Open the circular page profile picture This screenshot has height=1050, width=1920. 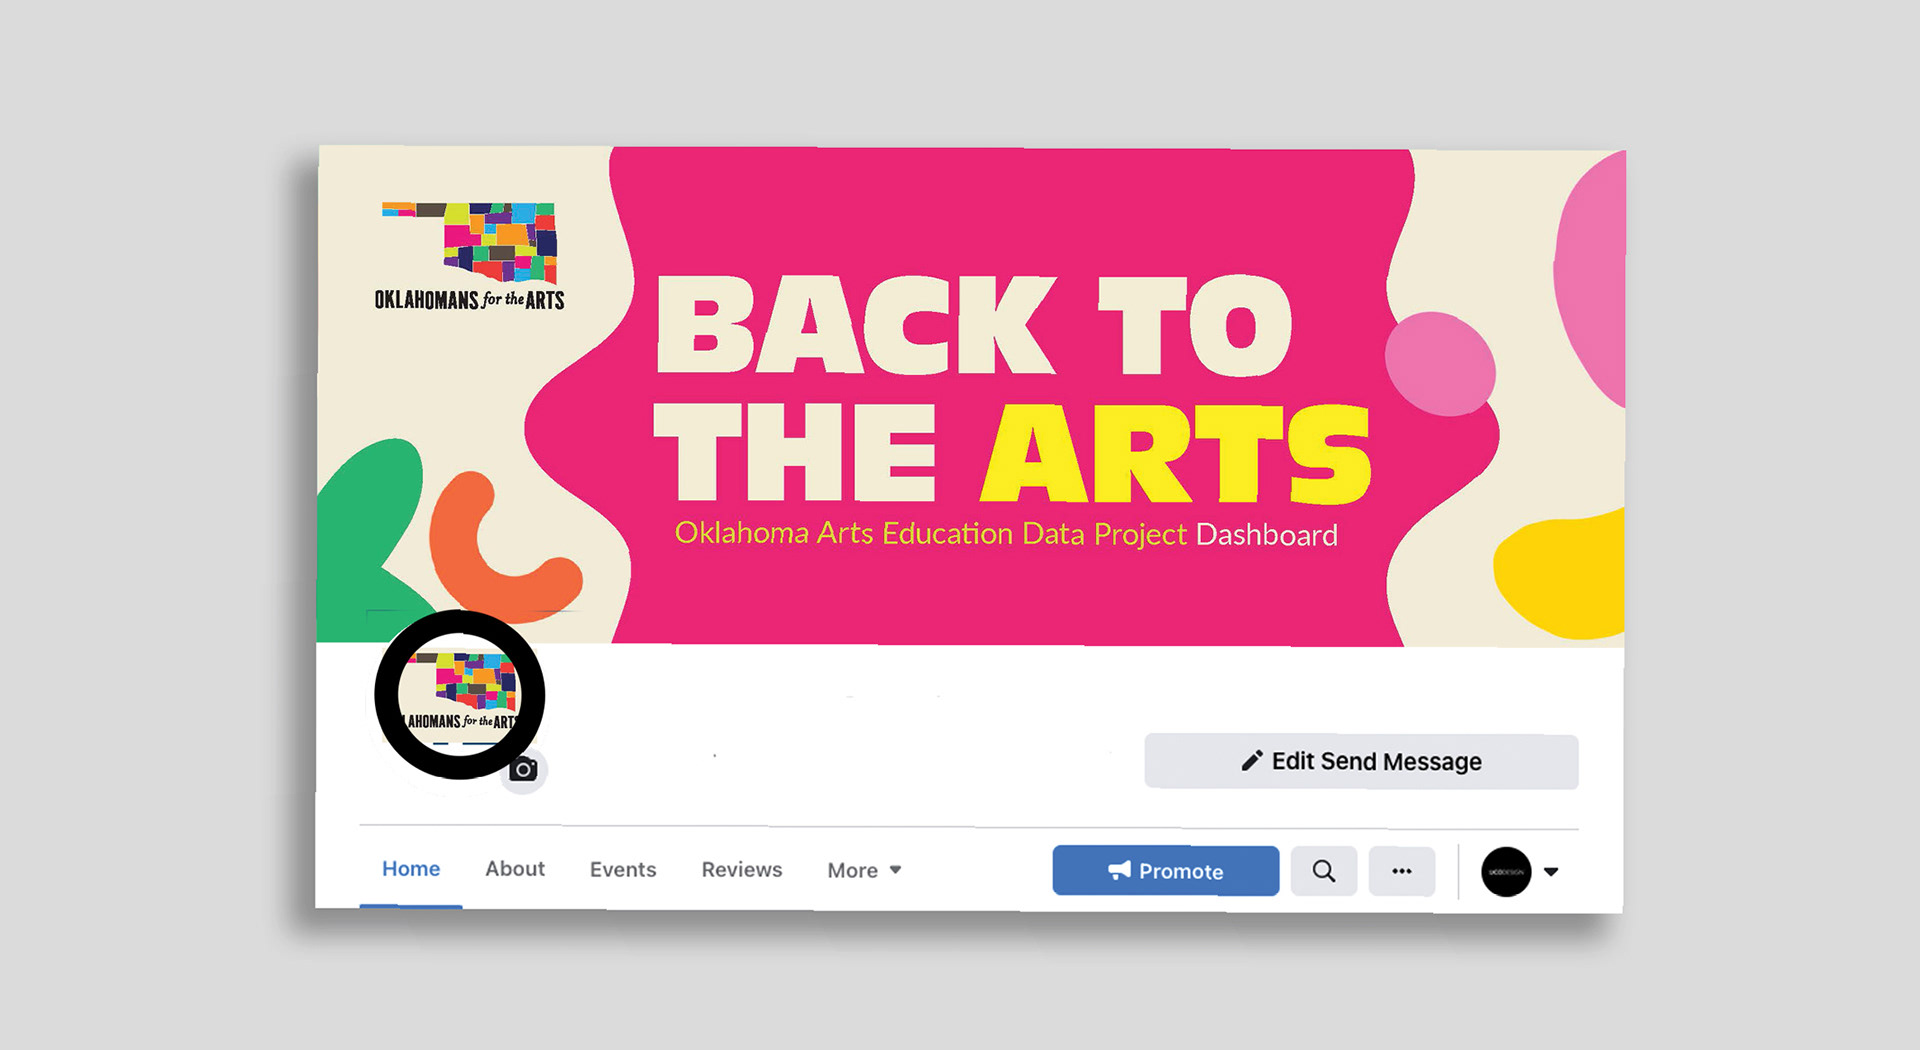(459, 694)
